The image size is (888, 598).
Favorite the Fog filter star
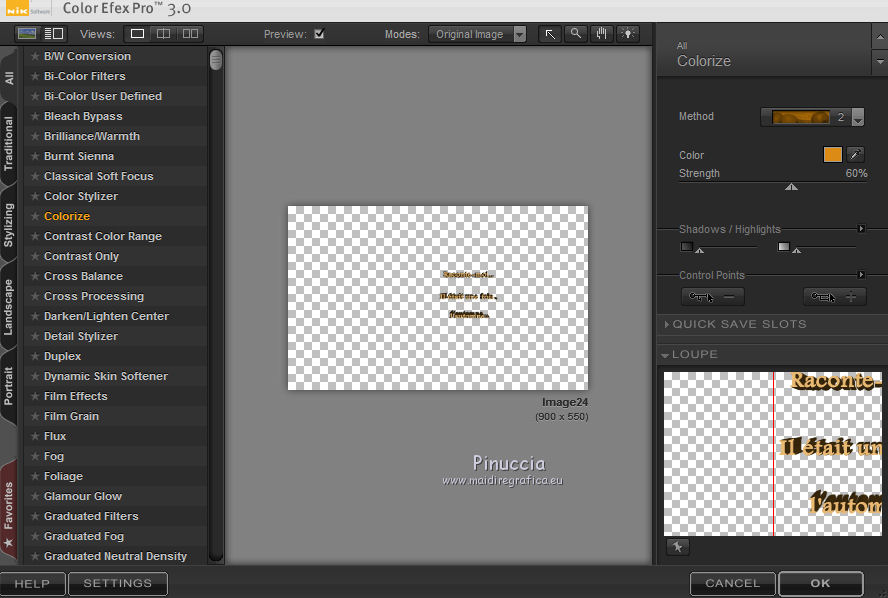click(35, 456)
